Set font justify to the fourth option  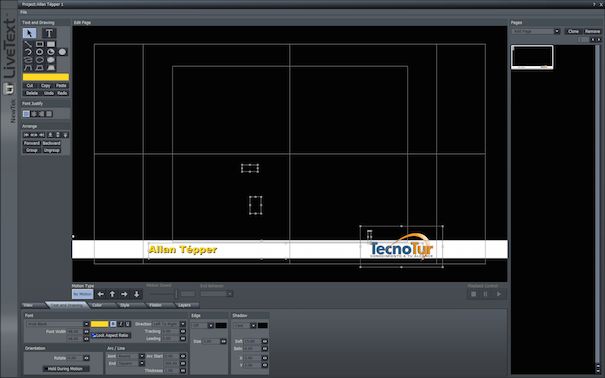(49, 114)
